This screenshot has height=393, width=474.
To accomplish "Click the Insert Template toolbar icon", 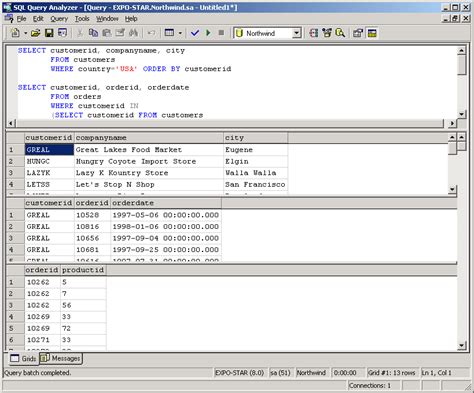I will pyautogui.click(x=62, y=33).
